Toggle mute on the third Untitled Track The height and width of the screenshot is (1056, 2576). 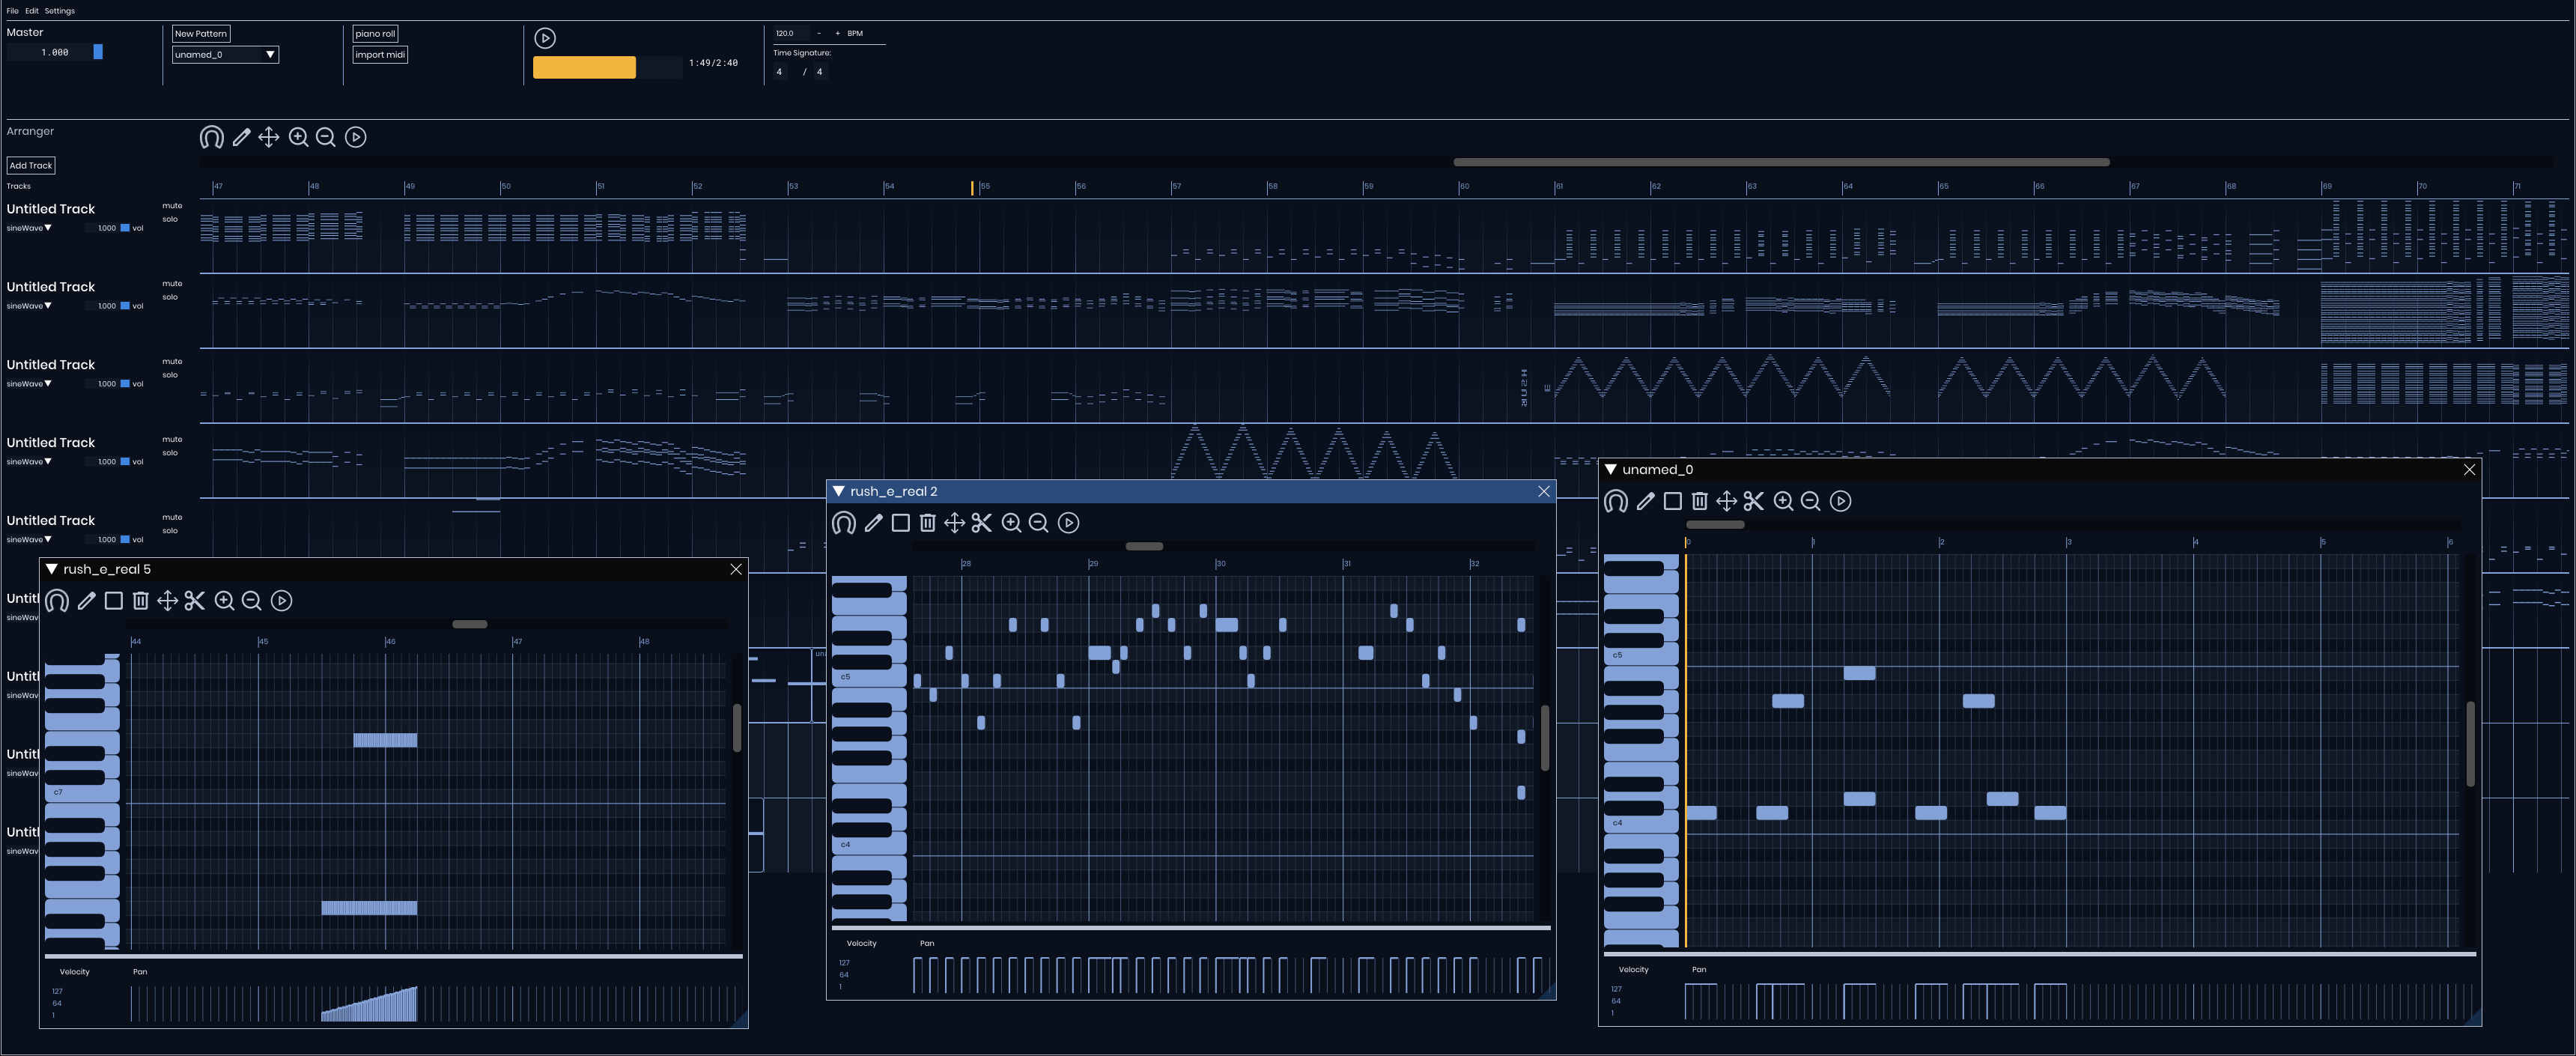coord(172,360)
